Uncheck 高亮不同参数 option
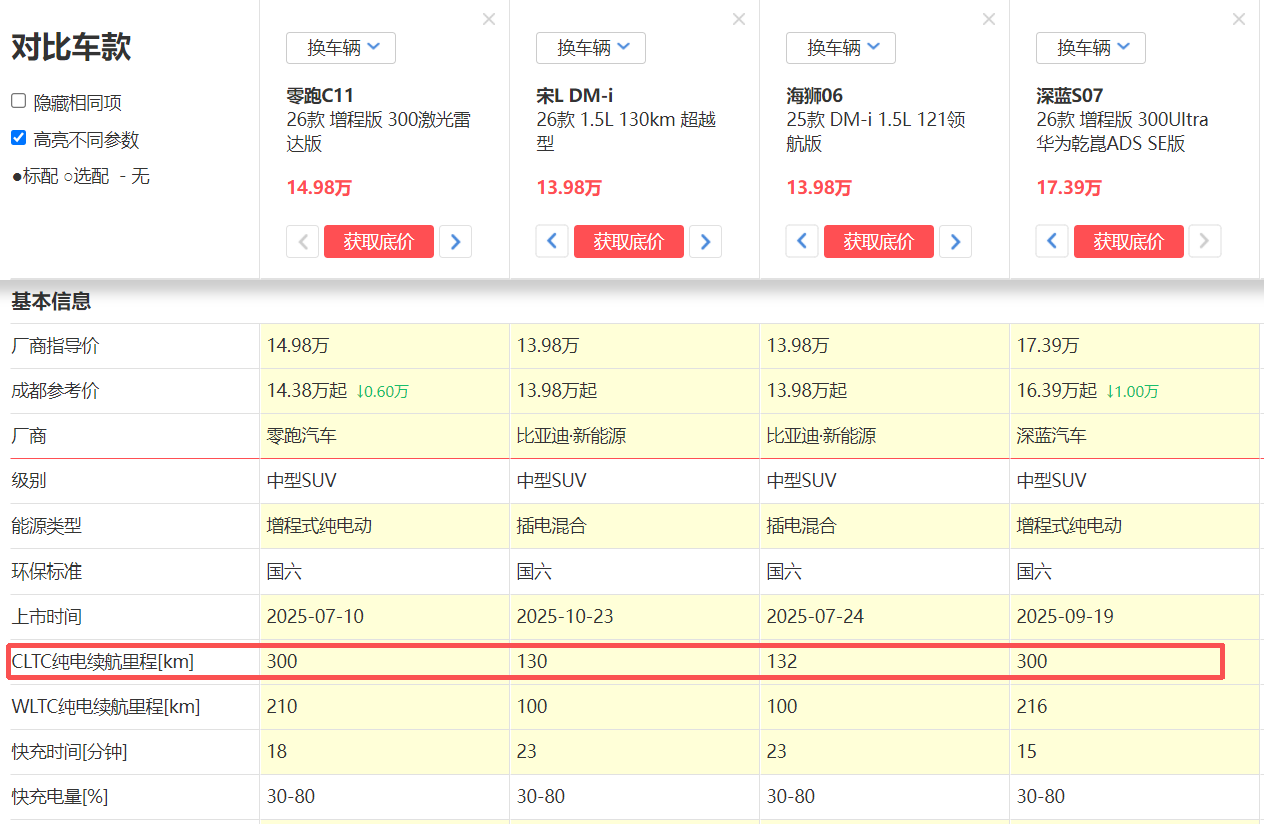Image resolution: width=1264 pixels, height=824 pixels. click(19, 138)
